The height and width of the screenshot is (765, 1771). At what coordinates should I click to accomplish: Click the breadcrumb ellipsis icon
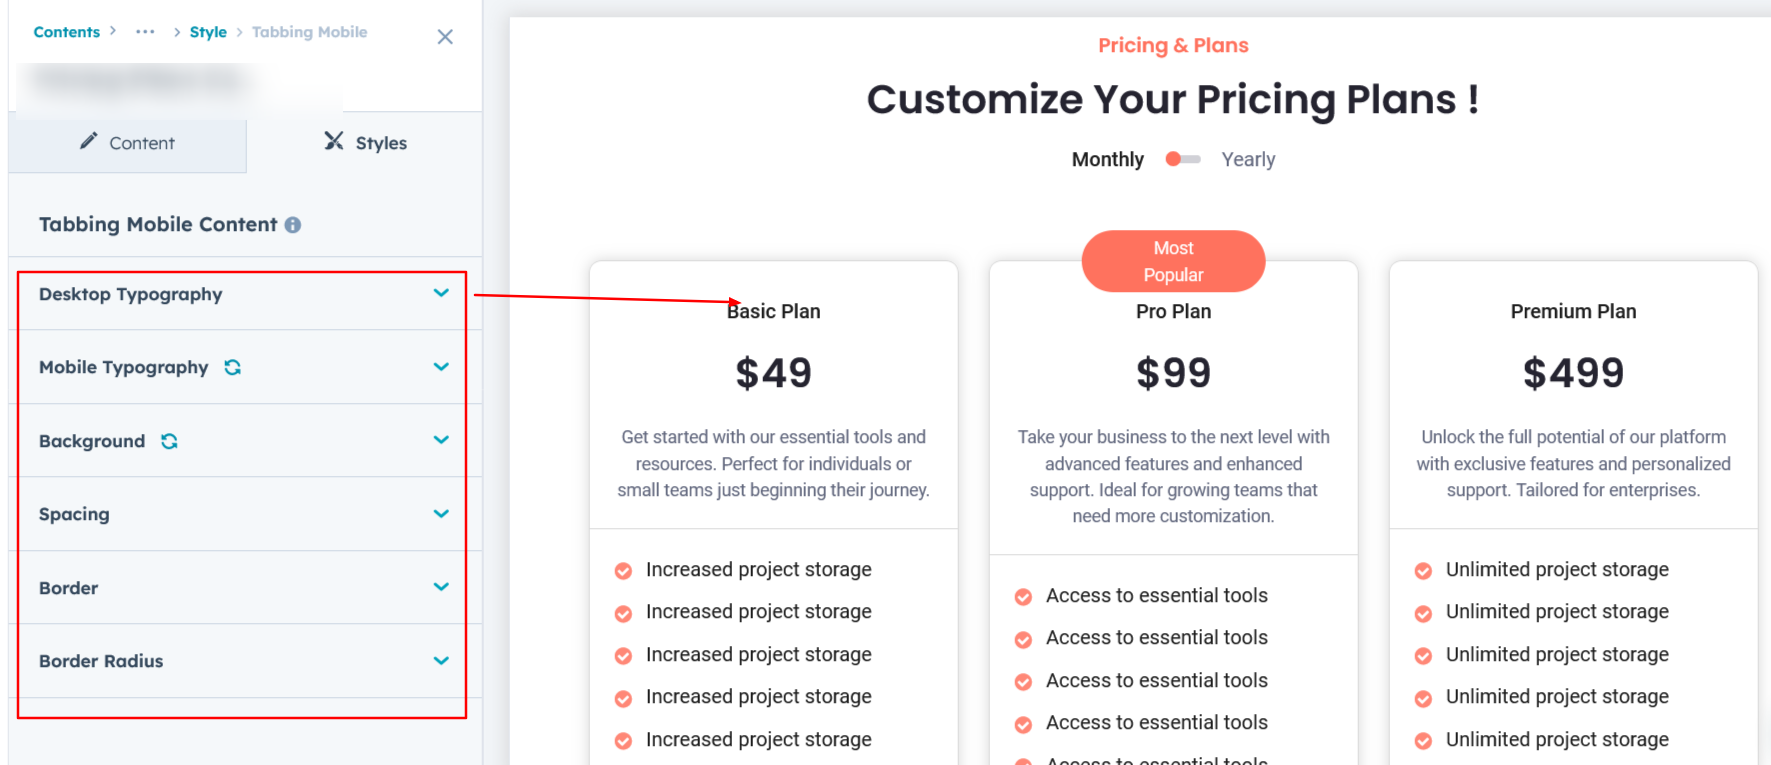(x=145, y=32)
